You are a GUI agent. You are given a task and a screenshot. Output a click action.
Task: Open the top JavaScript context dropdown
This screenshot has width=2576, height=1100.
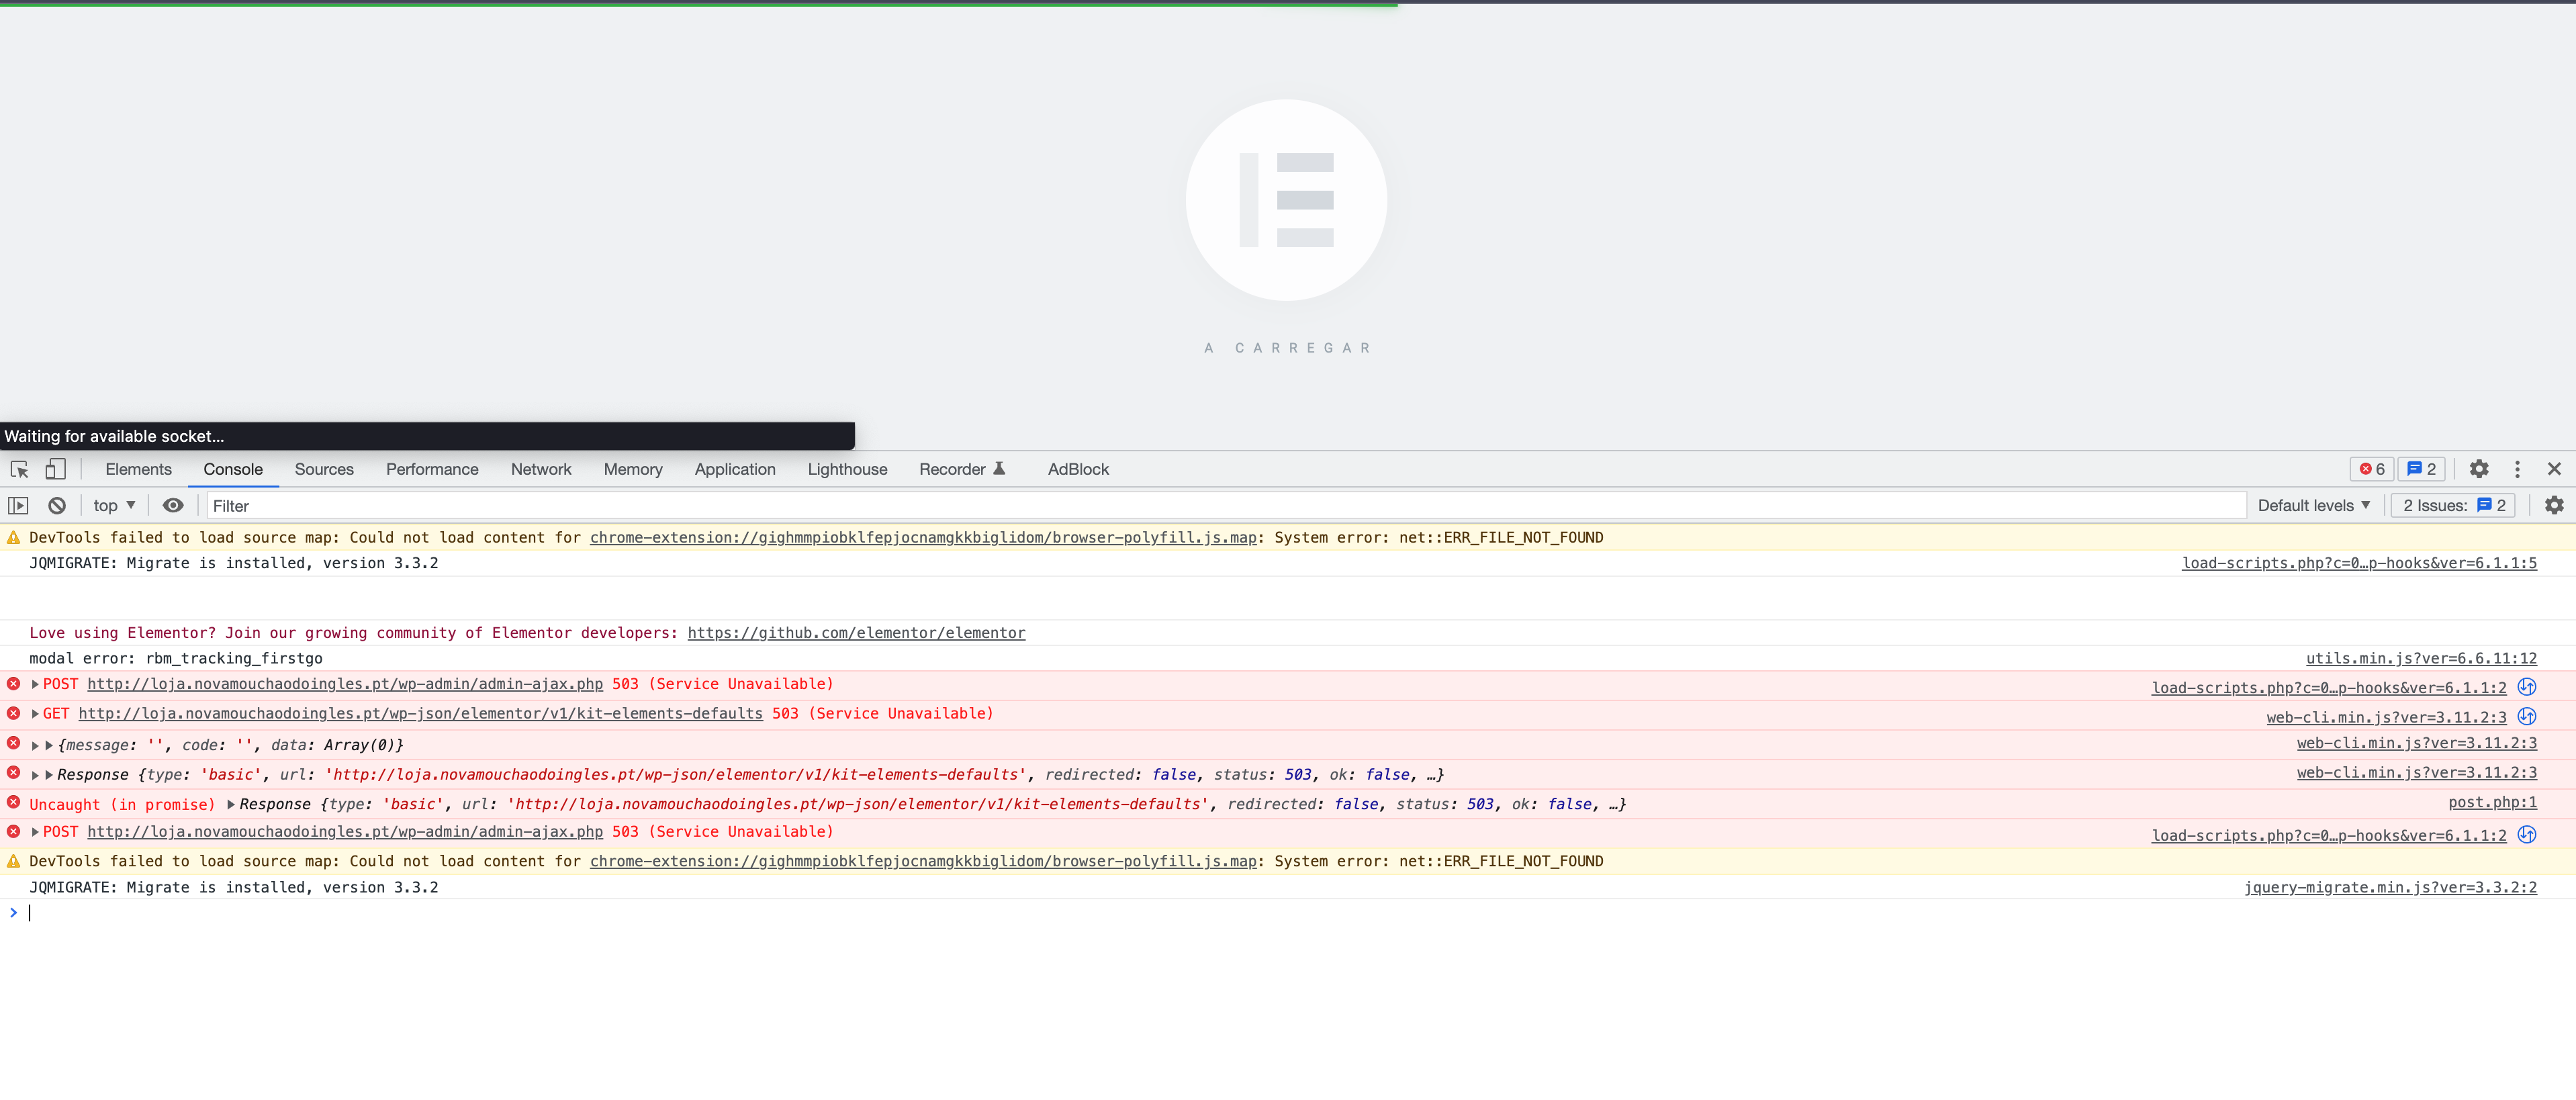point(114,506)
